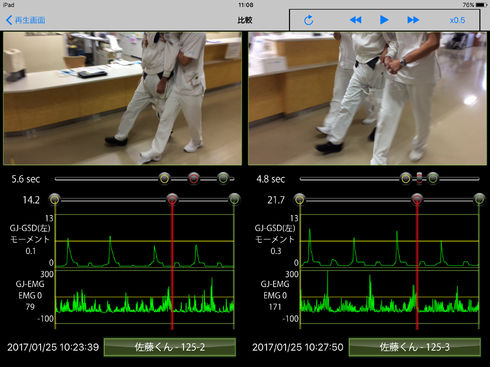Change playback speed x0.5
The image size is (490, 367).
(457, 20)
